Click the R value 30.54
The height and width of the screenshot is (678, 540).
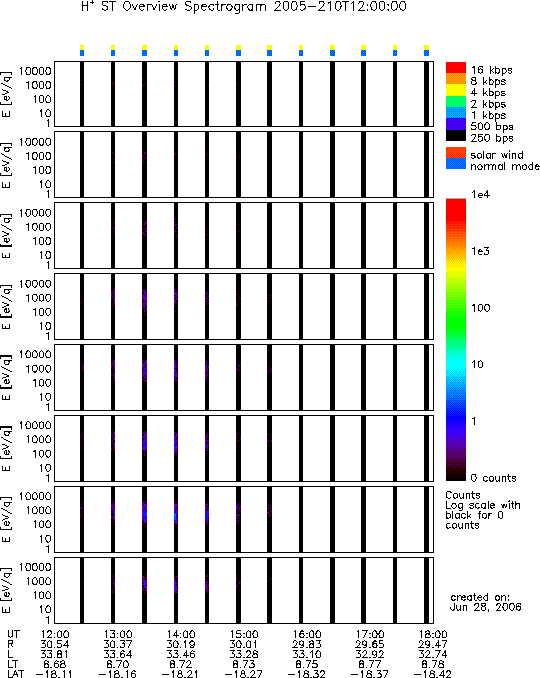pos(54,644)
